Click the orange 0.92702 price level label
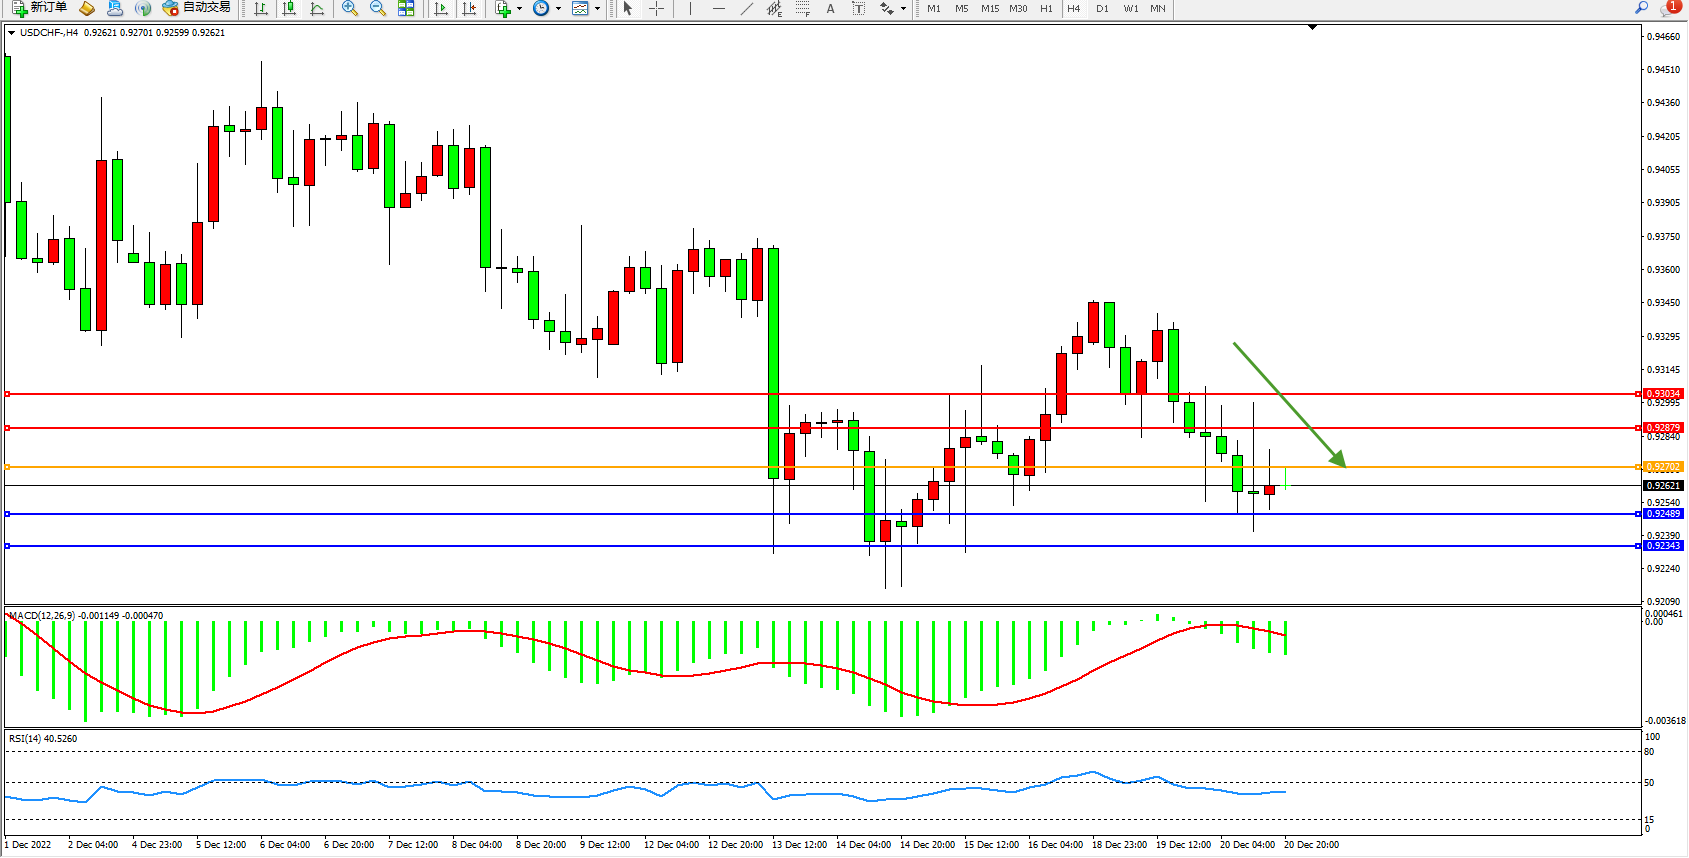 pyautogui.click(x=1663, y=467)
